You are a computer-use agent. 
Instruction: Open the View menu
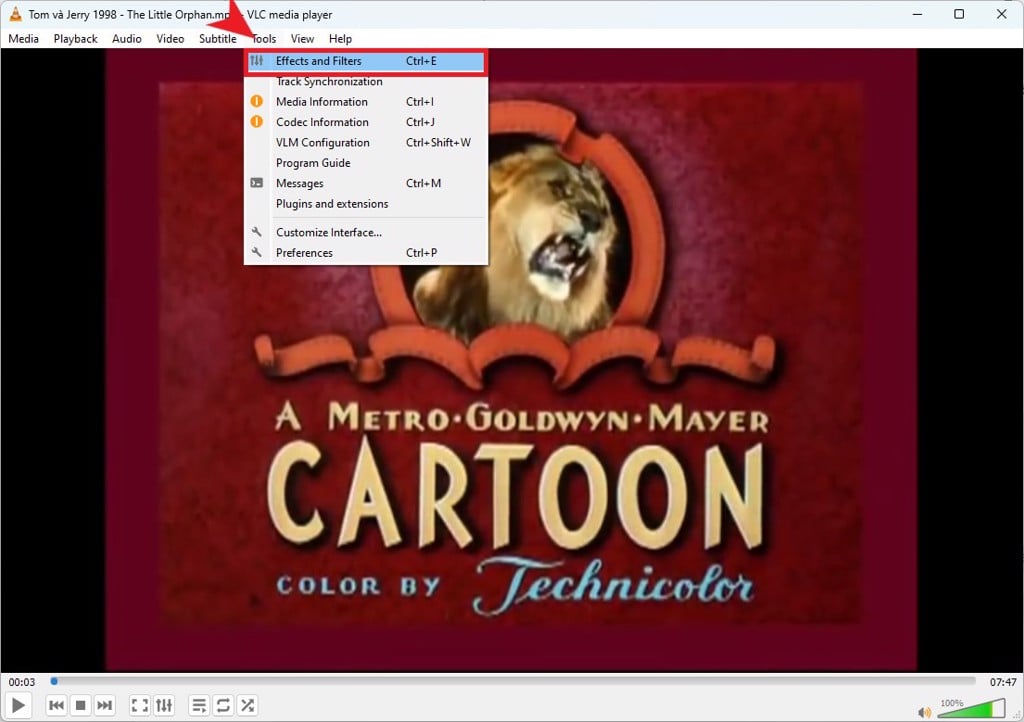click(302, 39)
